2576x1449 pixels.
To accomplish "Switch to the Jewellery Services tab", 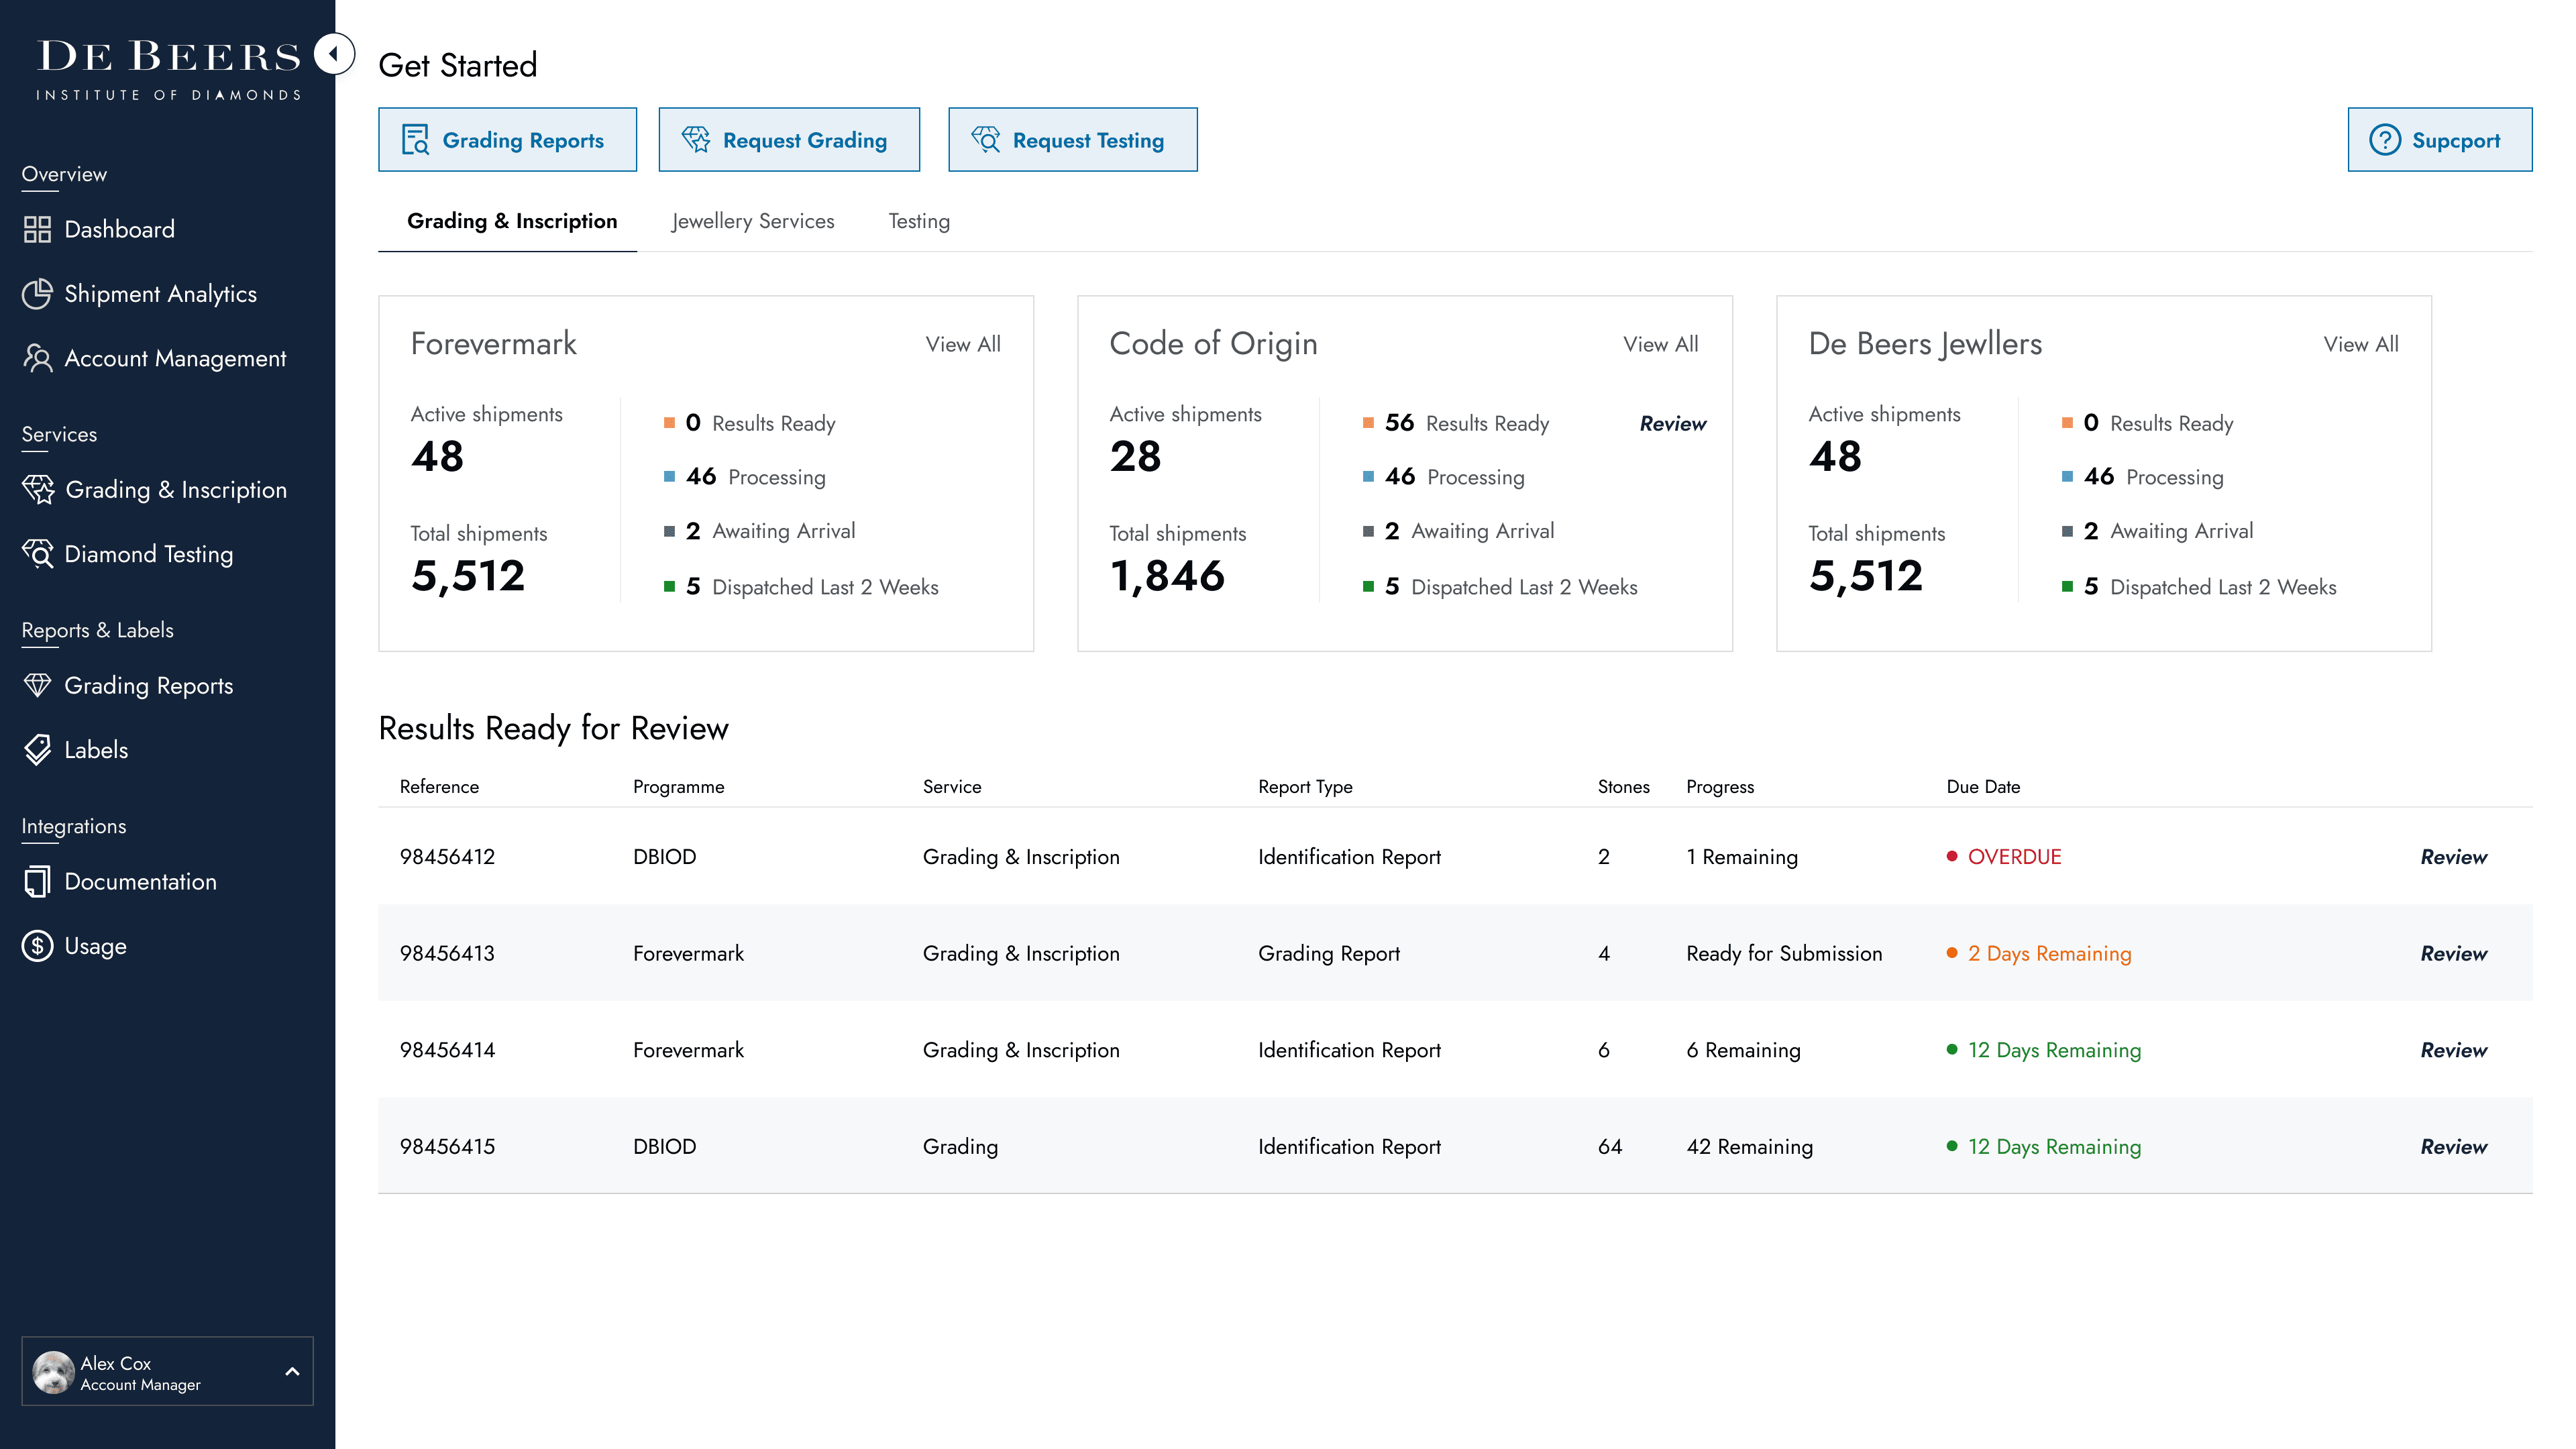I will pyautogui.click(x=753, y=221).
